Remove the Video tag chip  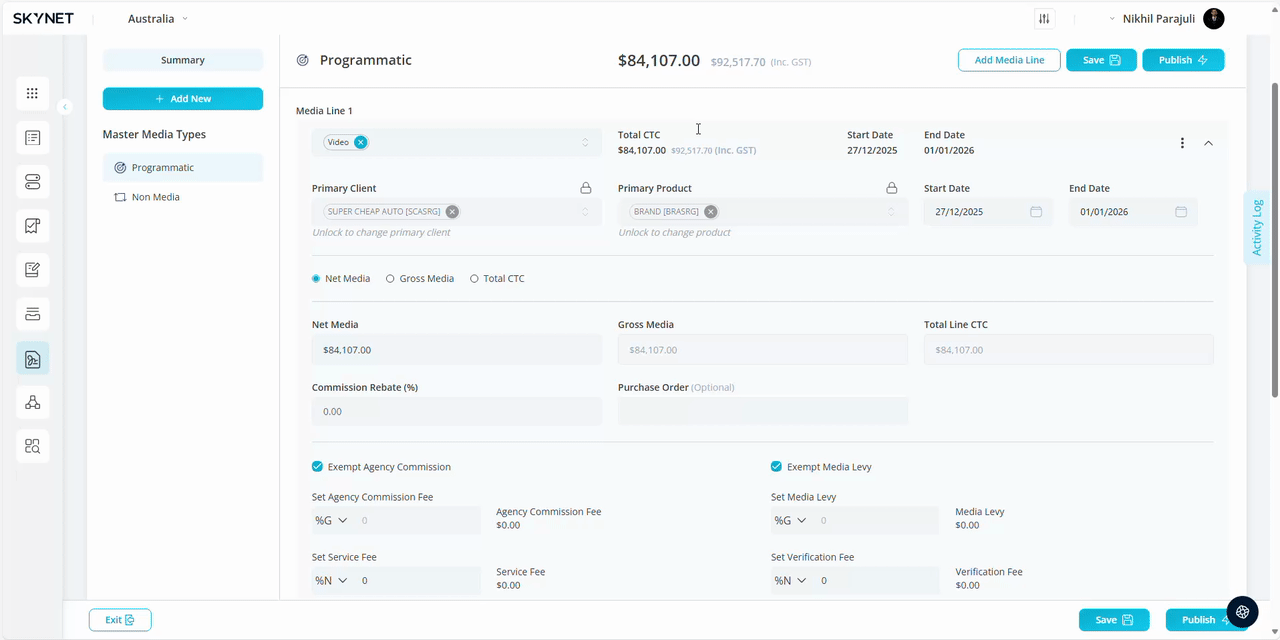coord(360,142)
